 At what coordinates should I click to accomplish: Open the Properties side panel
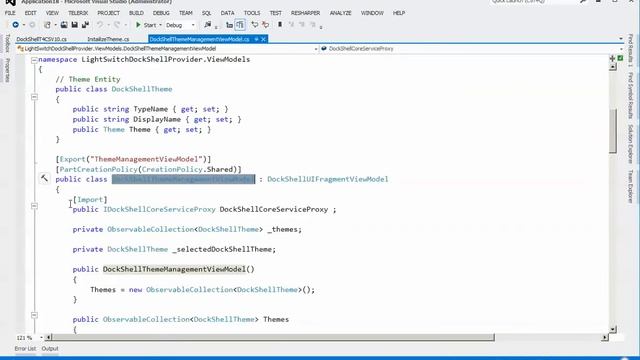tap(7, 70)
